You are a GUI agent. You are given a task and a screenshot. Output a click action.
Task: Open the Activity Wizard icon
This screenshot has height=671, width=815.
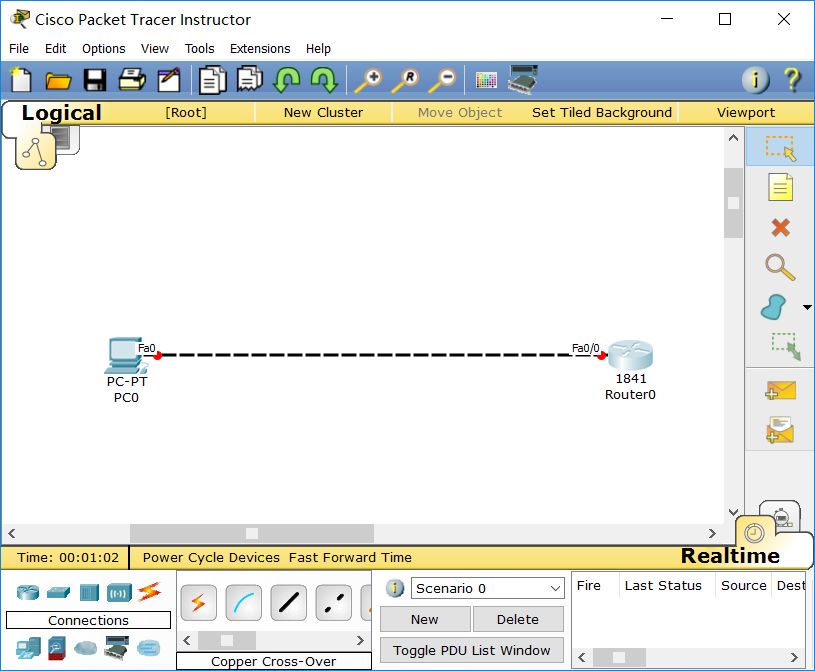click(169, 80)
